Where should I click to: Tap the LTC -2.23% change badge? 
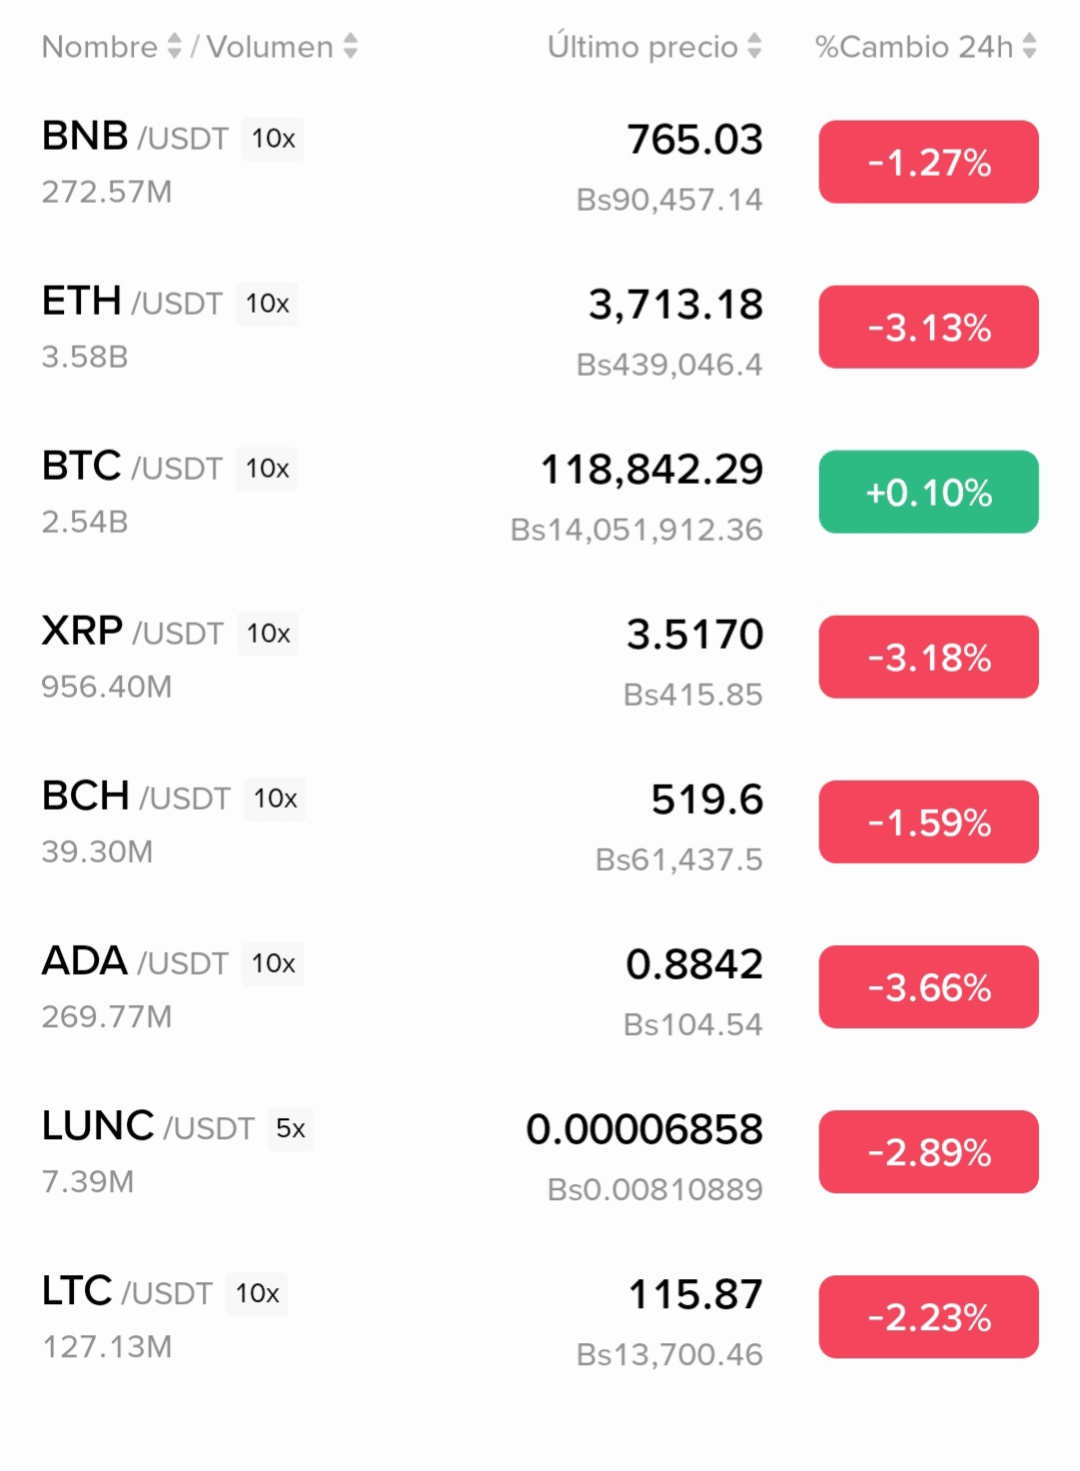[x=929, y=1317]
